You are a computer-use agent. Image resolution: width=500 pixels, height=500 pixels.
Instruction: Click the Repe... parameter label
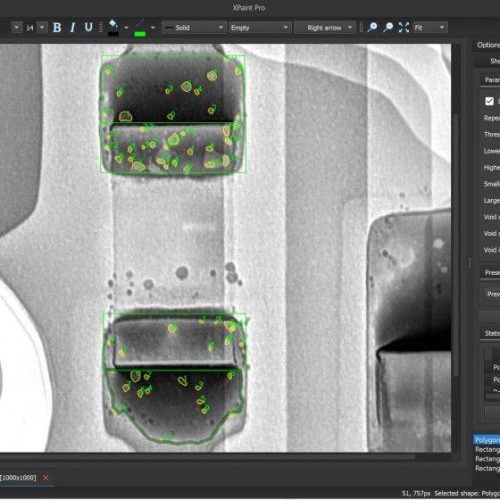coord(492,118)
